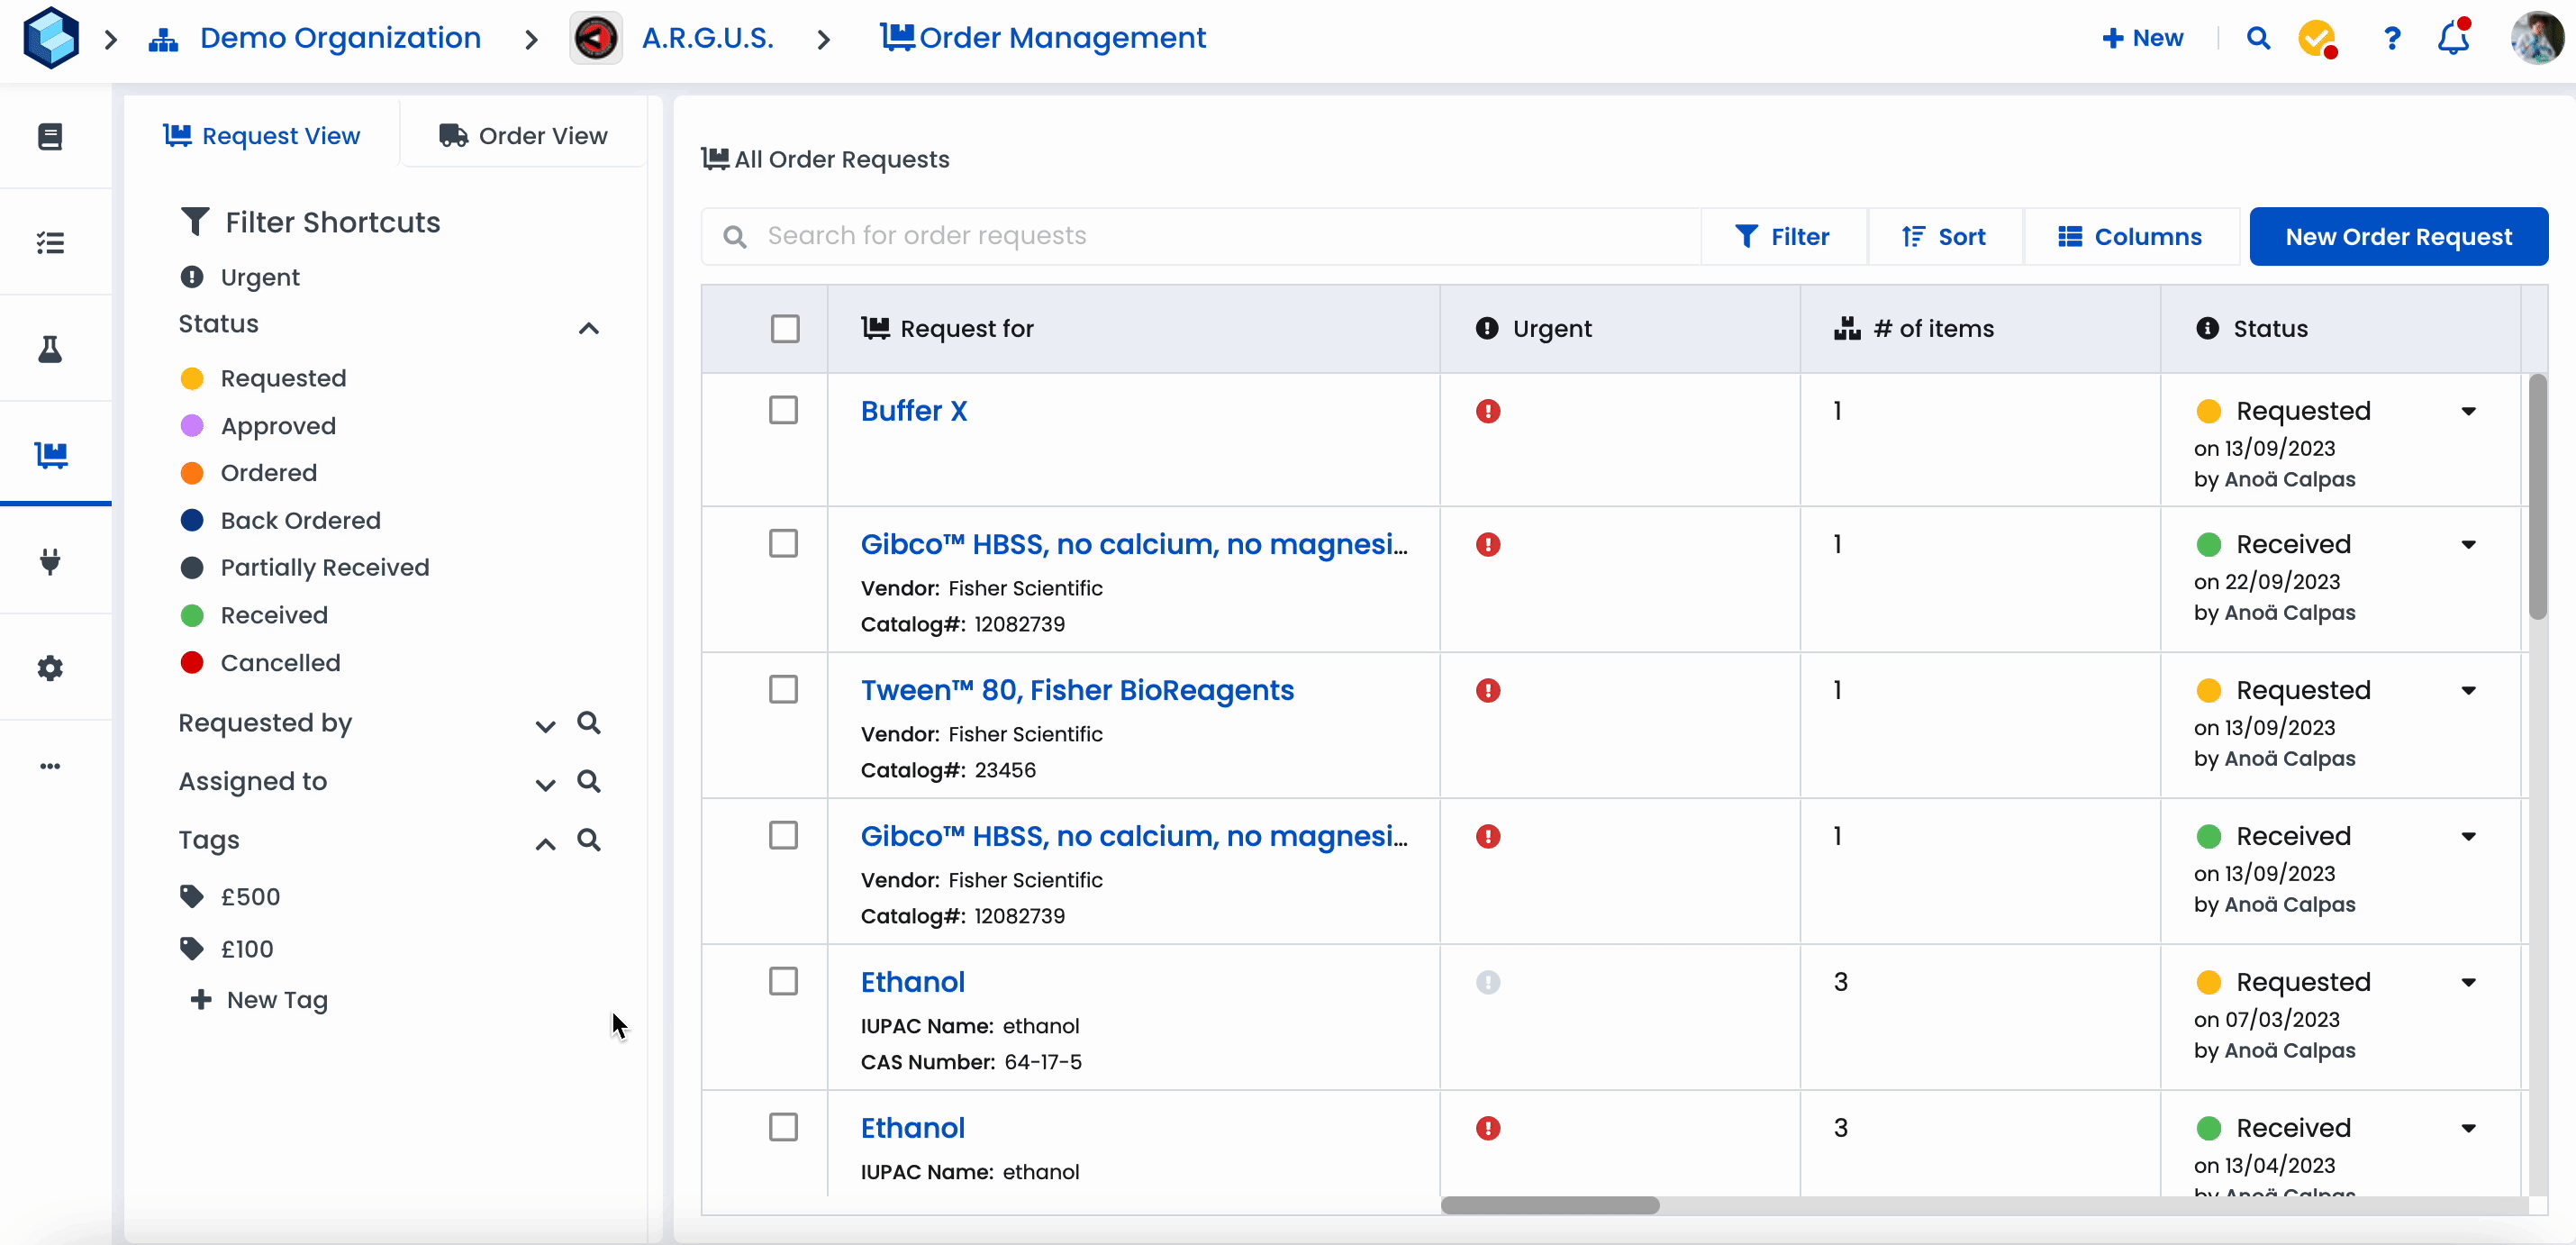Click the New Order Request button
This screenshot has width=2576, height=1245.
click(x=2398, y=237)
